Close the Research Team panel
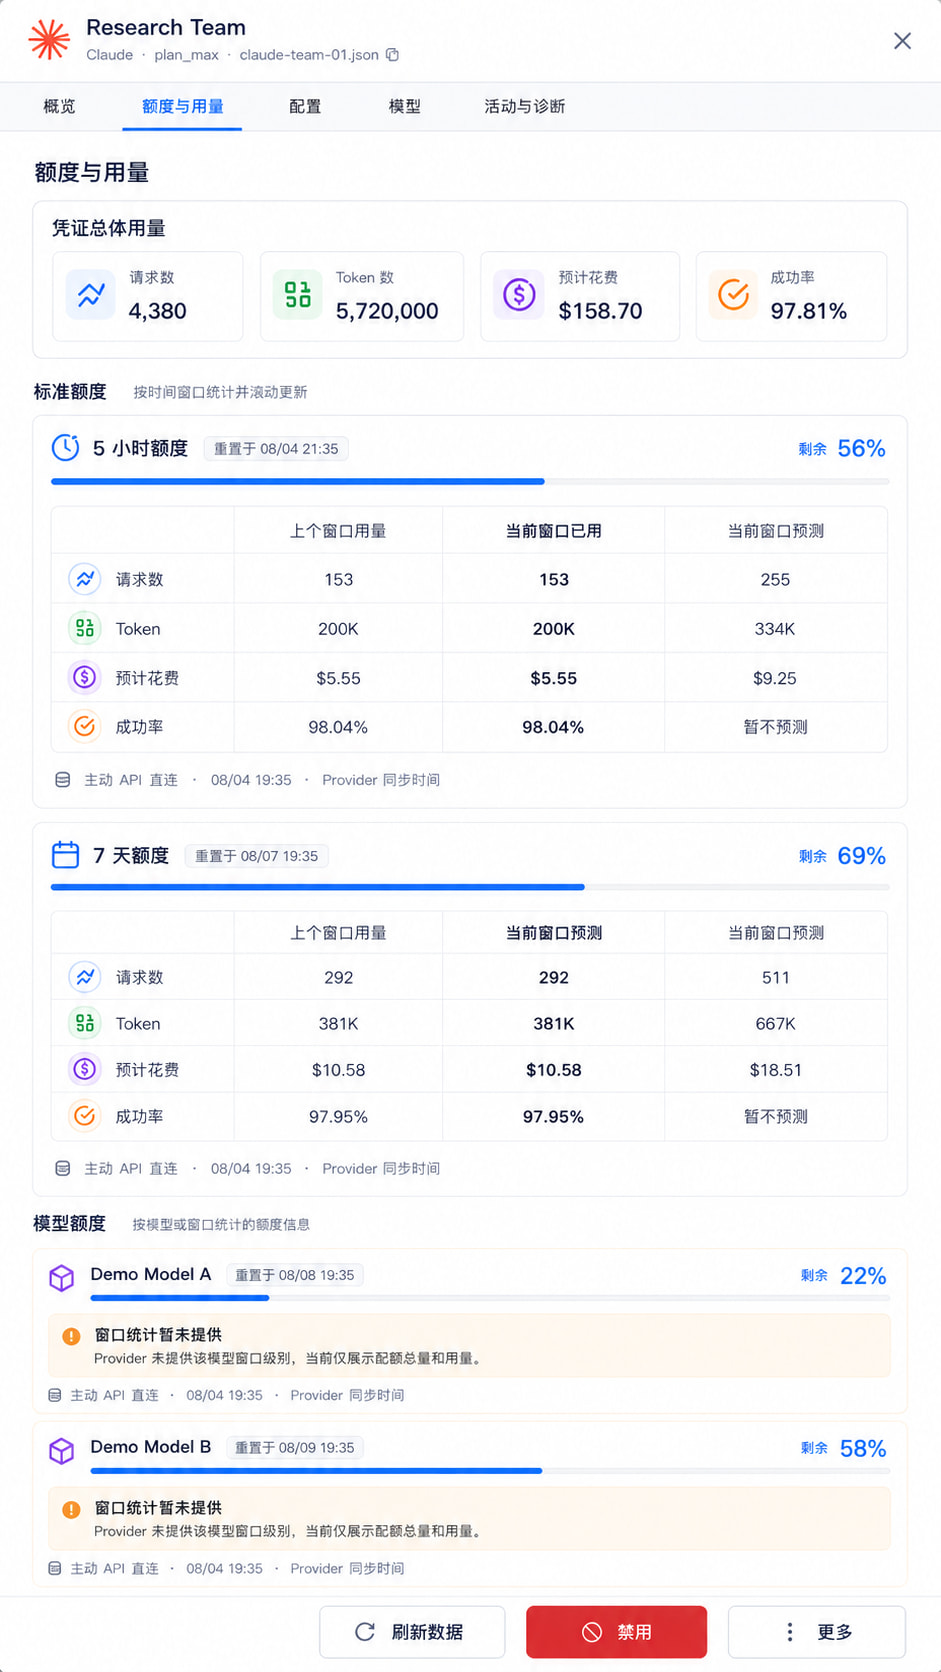This screenshot has height=1672, width=941. coord(902,41)
